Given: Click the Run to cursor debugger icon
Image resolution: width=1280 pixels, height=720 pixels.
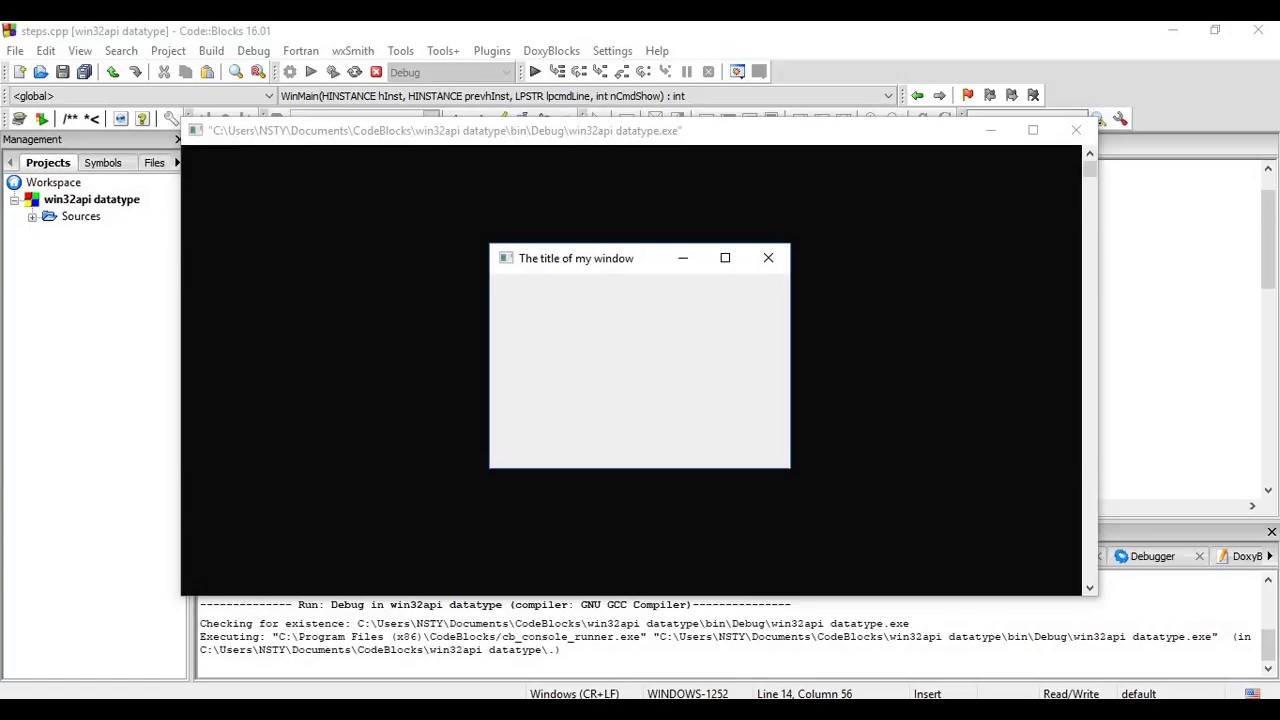Looking at the screenshot, I should (557, 72).
